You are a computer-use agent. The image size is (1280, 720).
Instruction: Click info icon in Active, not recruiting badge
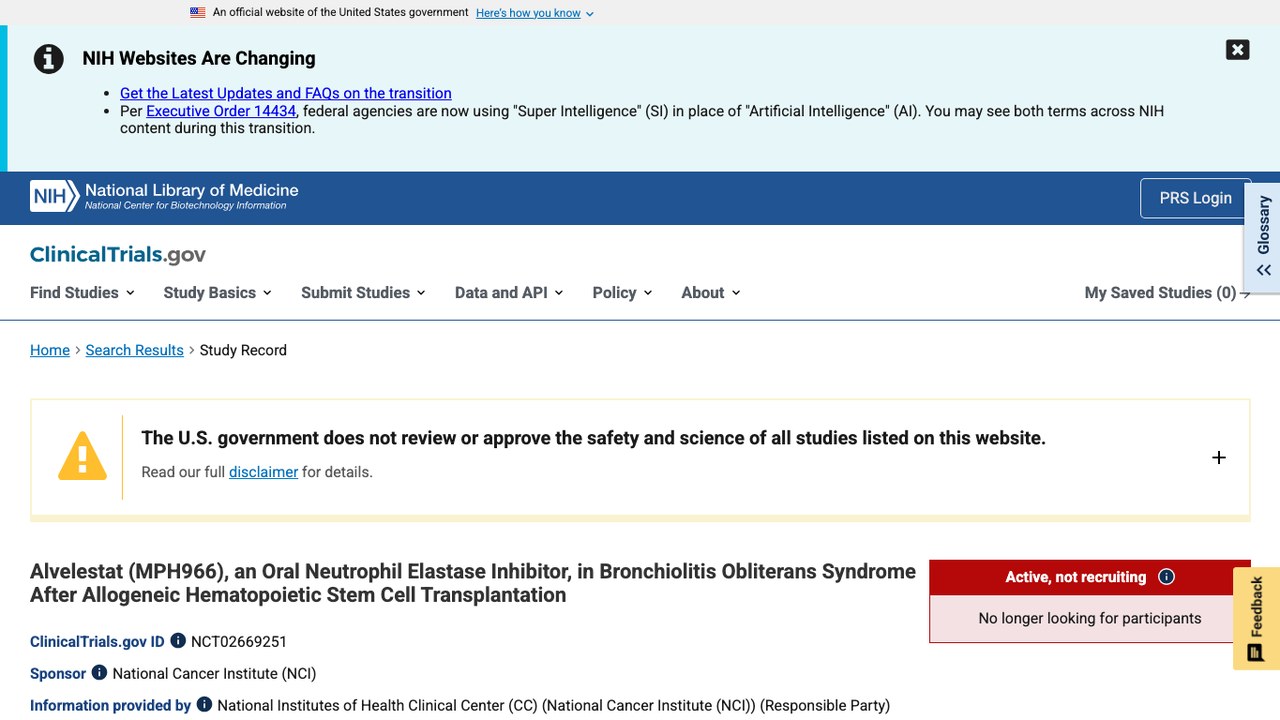[x=1166, y=577]
